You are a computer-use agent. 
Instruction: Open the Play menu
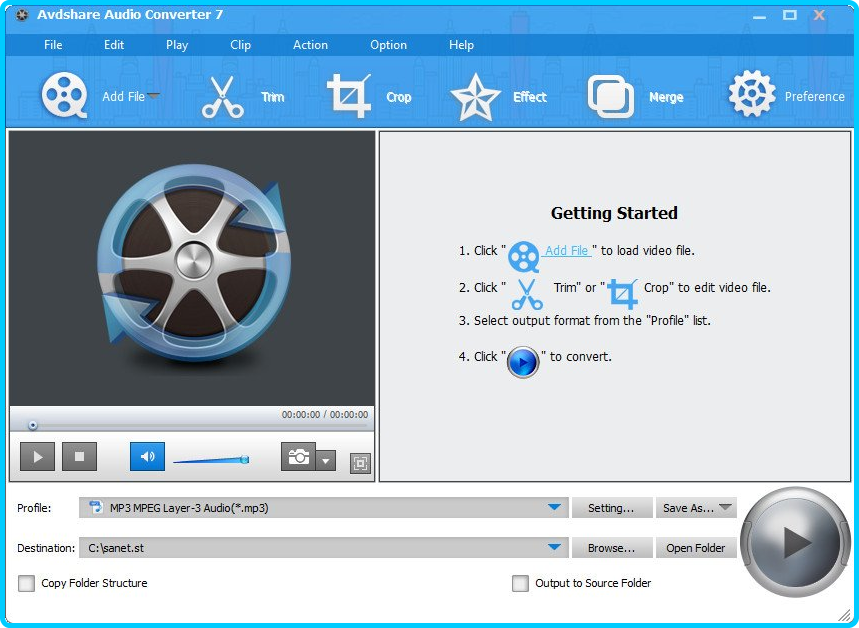point(177,45)
